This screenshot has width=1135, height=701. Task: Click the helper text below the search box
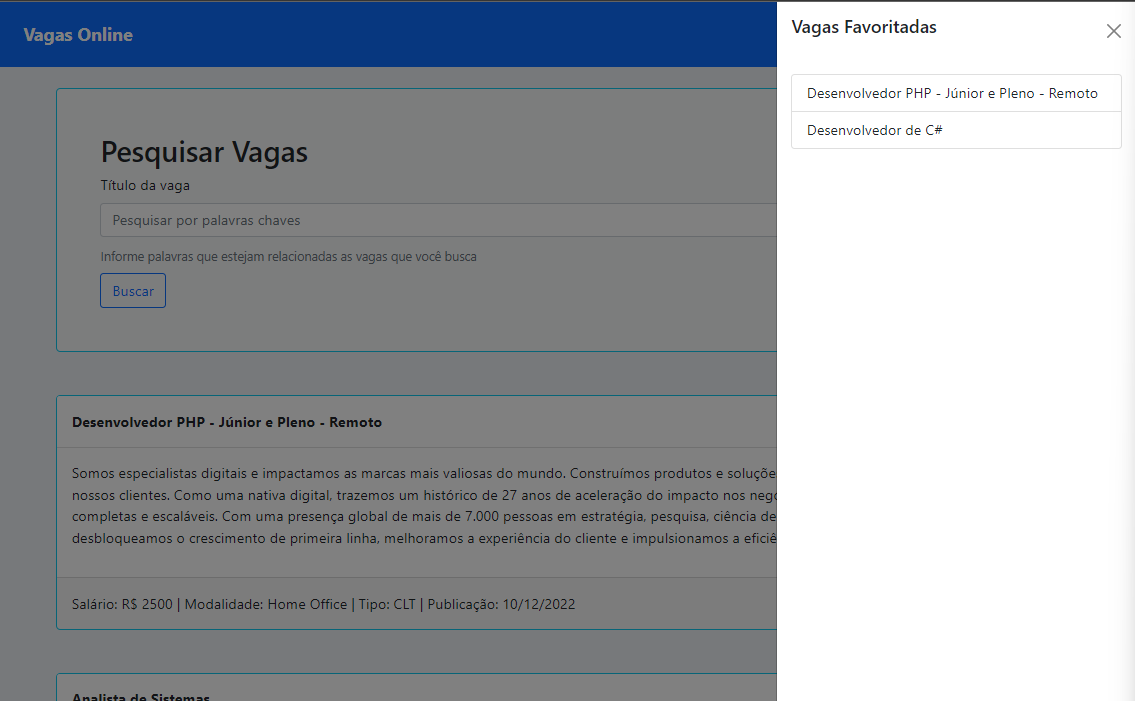coord(289,257)
